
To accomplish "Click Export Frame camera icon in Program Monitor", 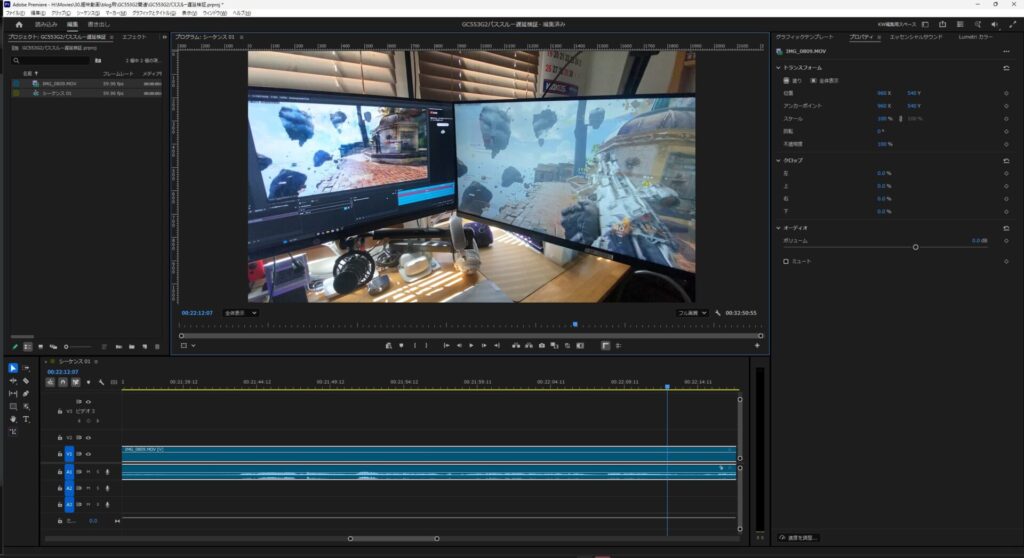I will (541, 346).
